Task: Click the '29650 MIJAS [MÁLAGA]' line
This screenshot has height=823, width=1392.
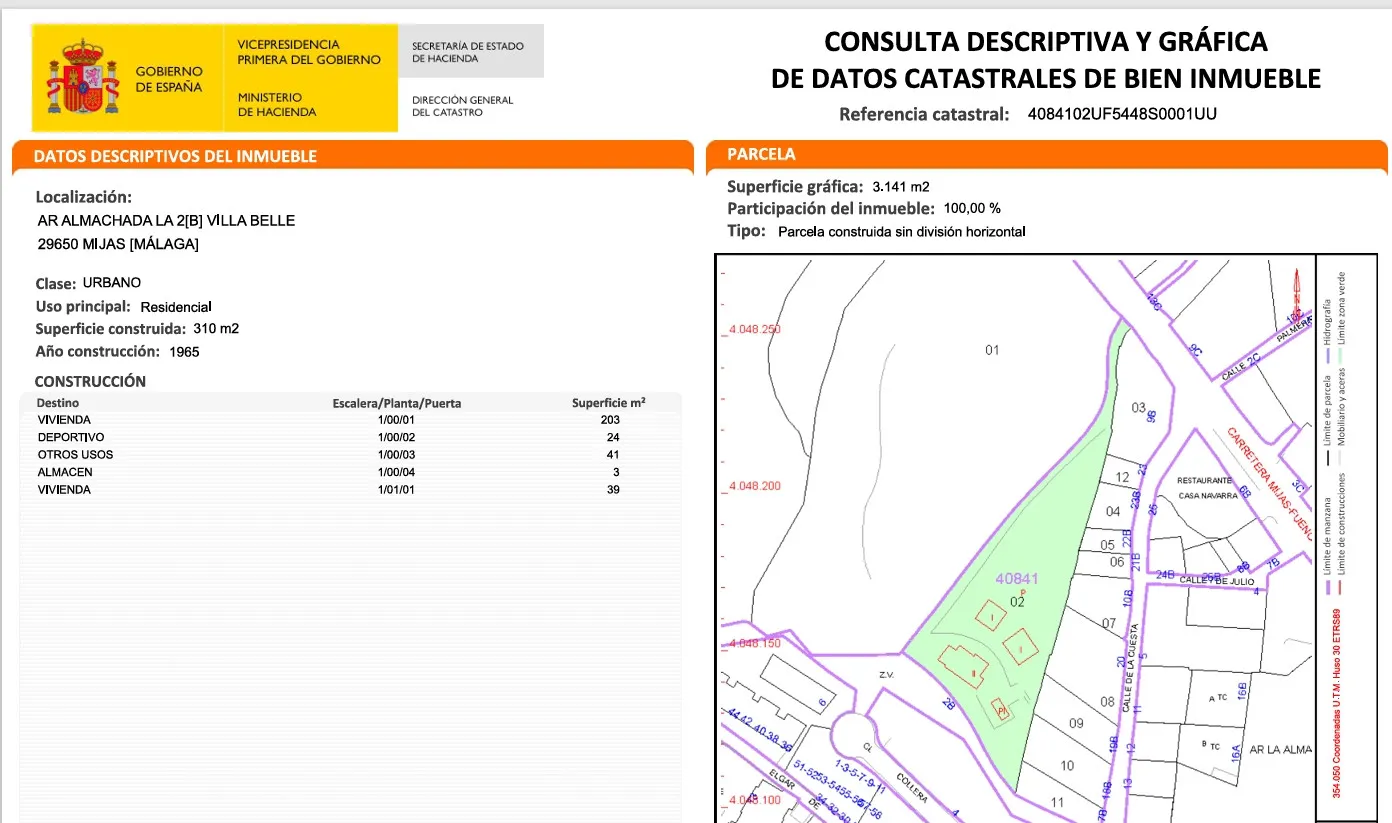Action: click(117, 244)
